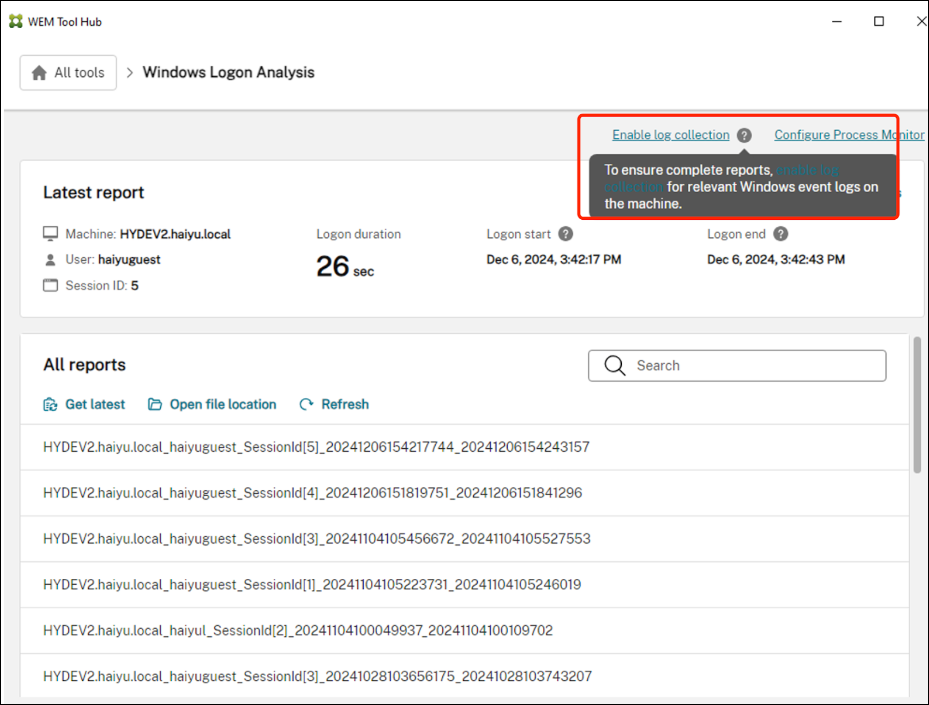This screenshot has width=929, height=705.
Task: Click the user icon next to haiyuguest
Action: point(49,258)
